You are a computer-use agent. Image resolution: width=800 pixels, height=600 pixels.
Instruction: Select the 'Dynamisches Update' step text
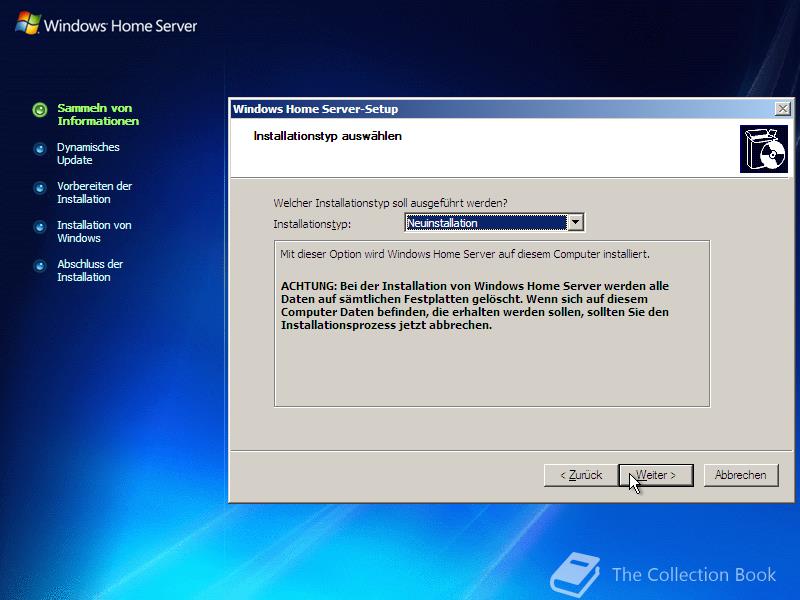point(88,154)
